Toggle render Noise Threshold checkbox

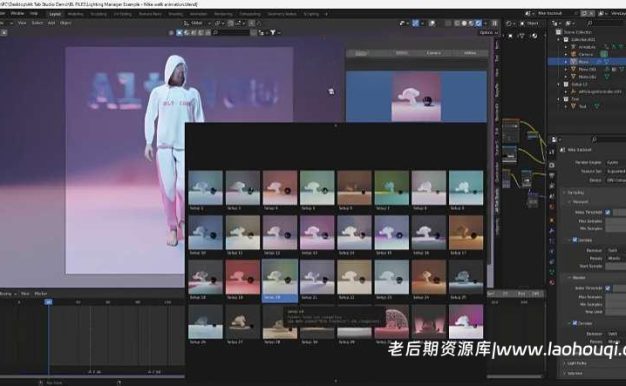[x=608, y=288]
